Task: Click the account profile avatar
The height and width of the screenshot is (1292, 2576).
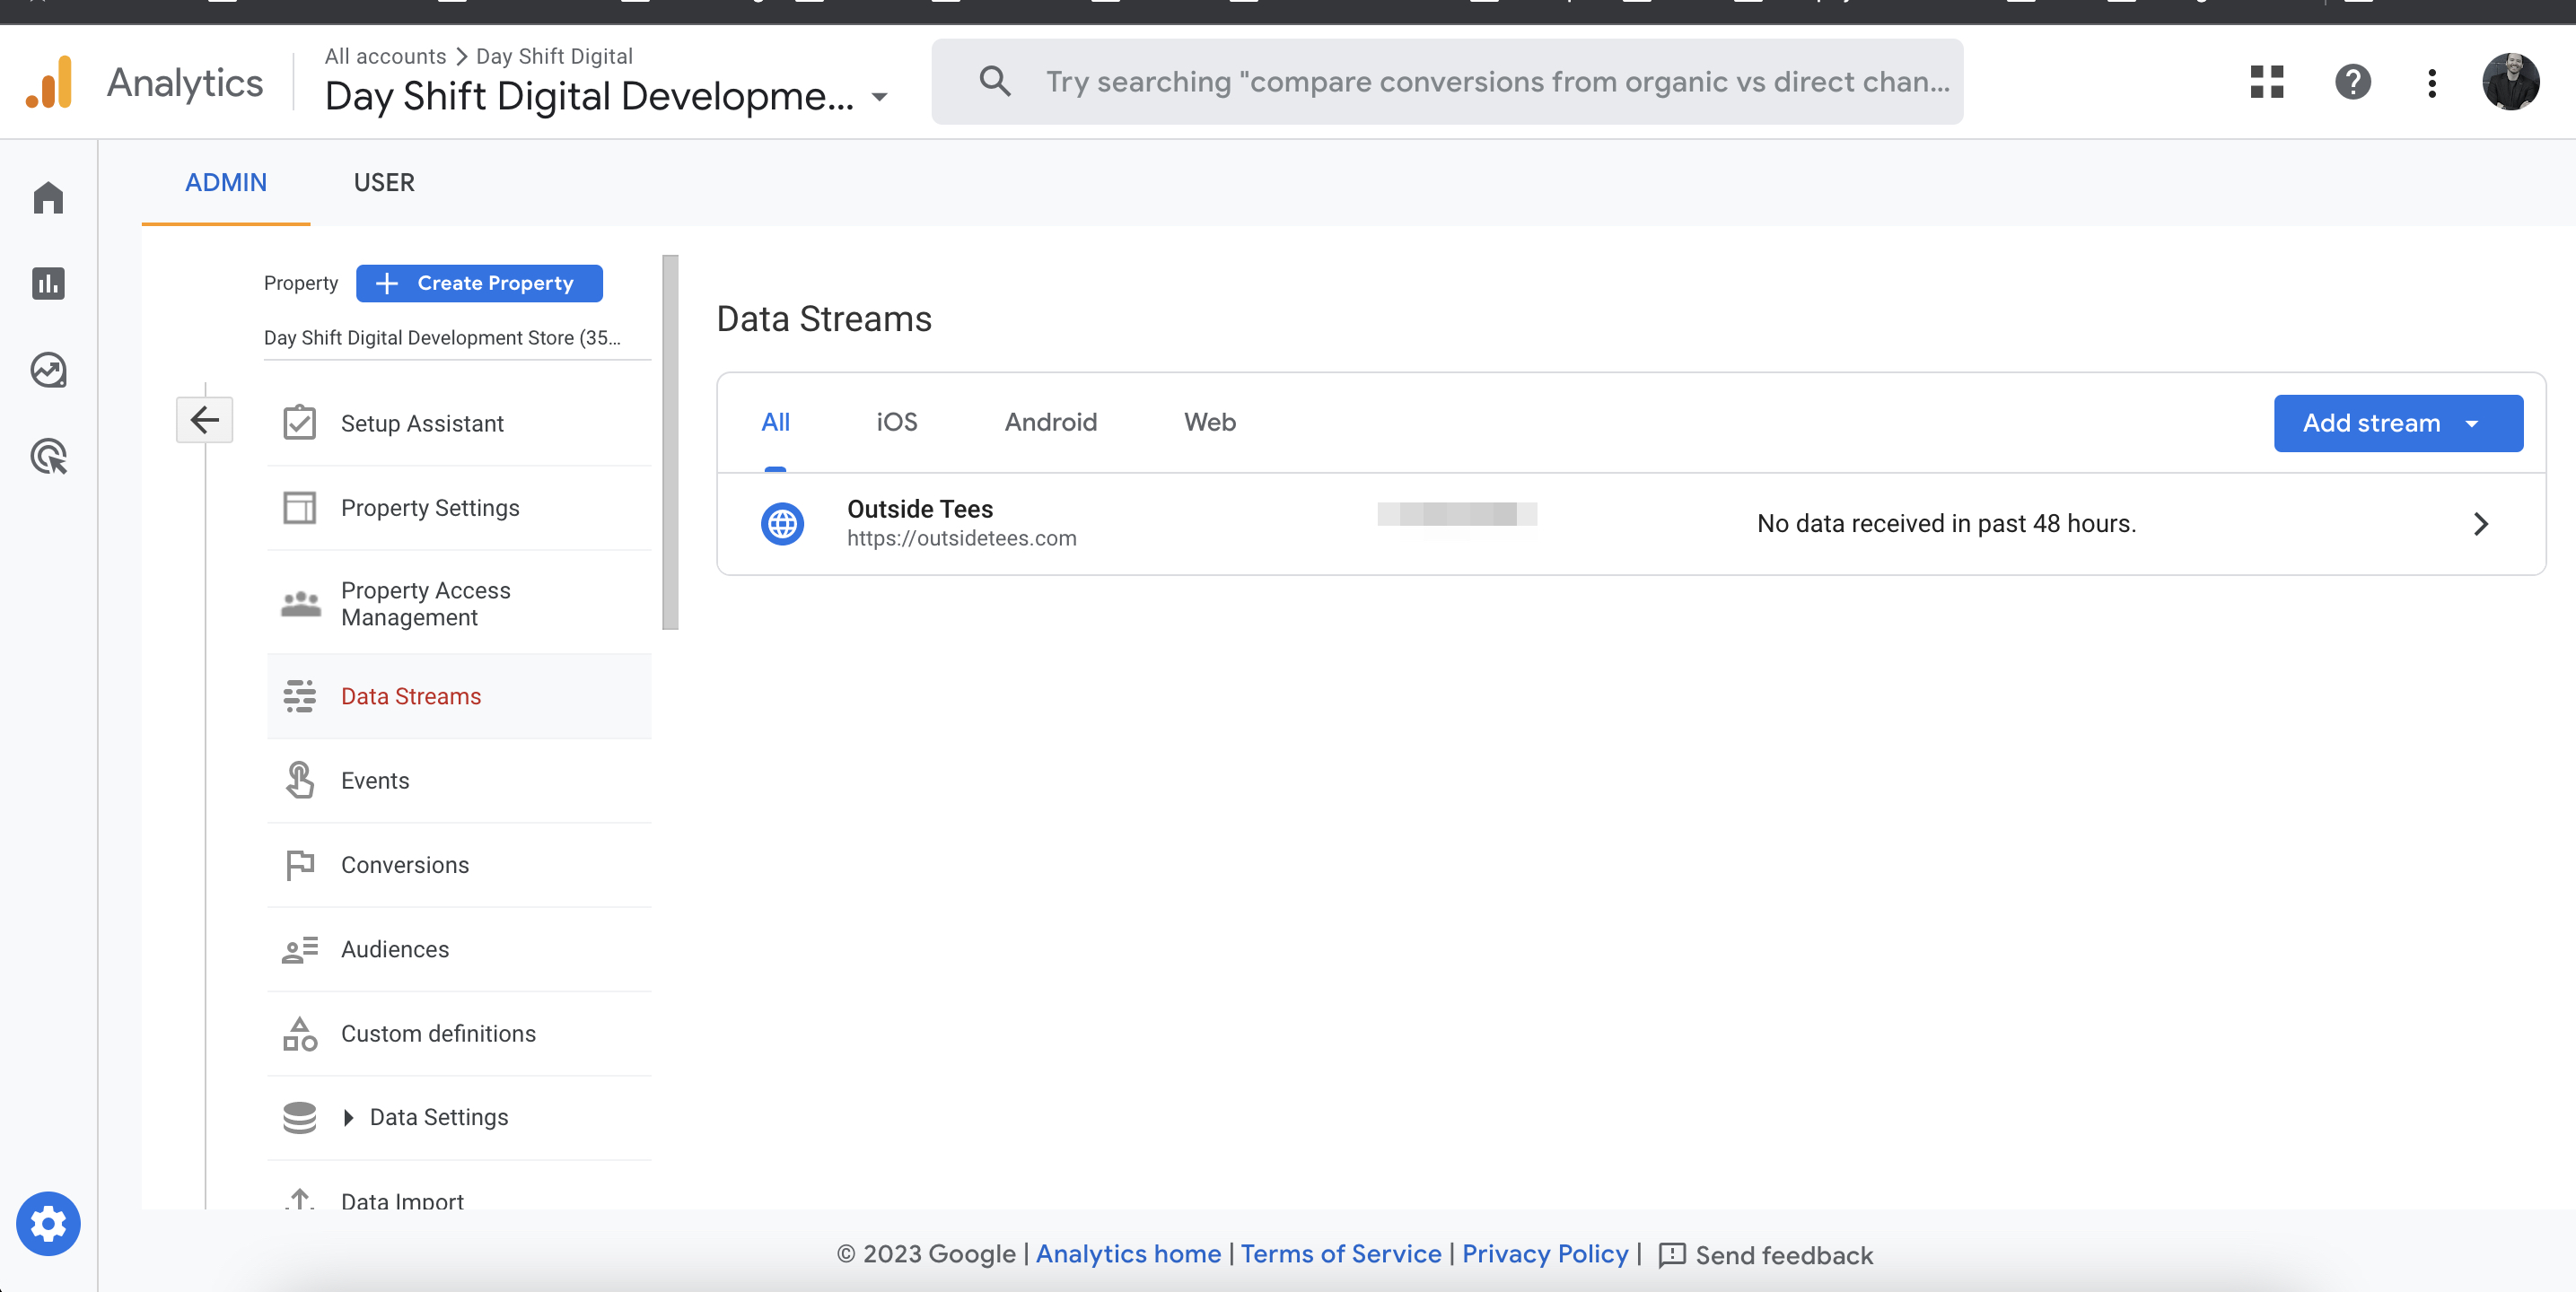Action: click(x=2510, y=82)
